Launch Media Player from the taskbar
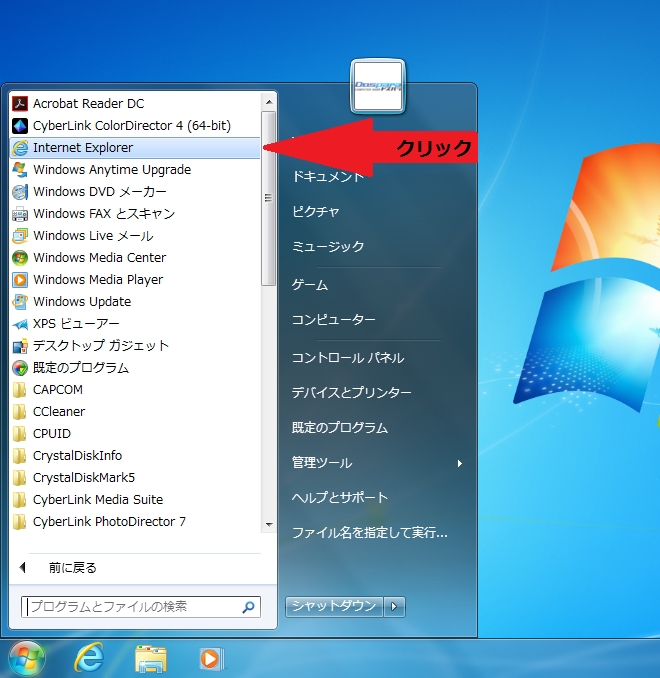Image resolution: width=660 pixels, height=678 pixels. [211, 659]
